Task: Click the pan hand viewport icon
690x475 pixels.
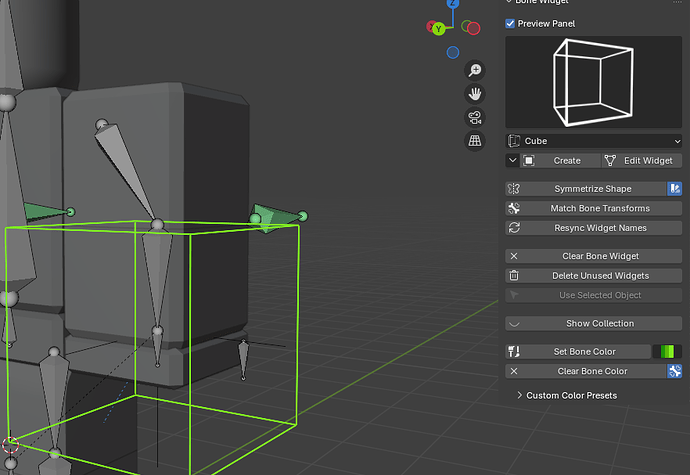Action: click(475, 94)
